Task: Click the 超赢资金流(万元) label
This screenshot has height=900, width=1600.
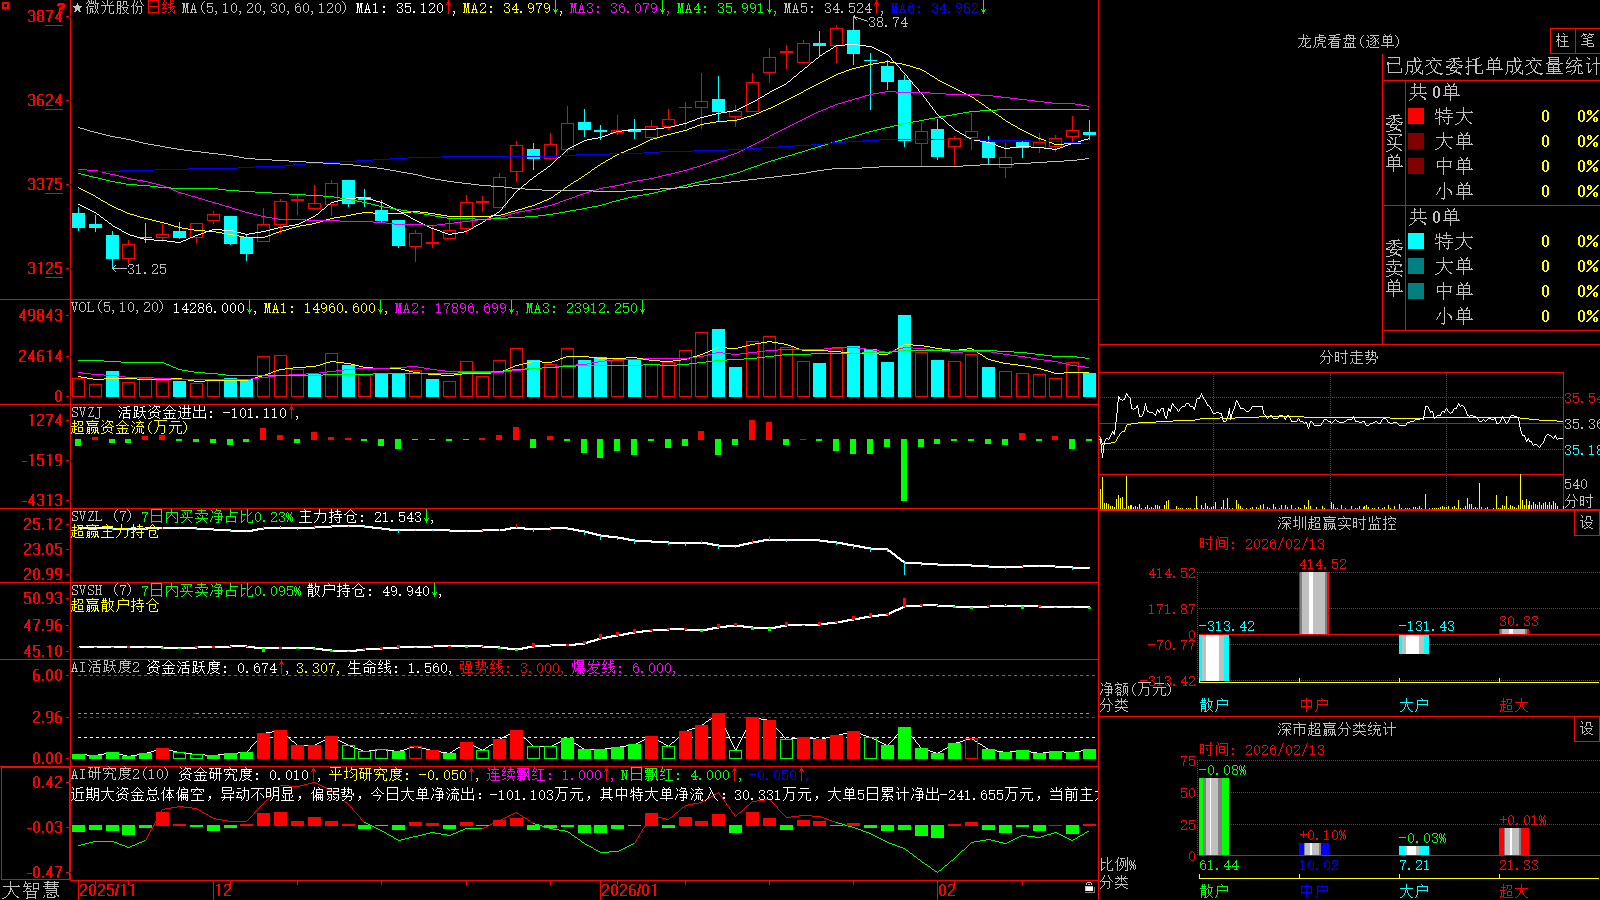Action: (x=129, y=427)
